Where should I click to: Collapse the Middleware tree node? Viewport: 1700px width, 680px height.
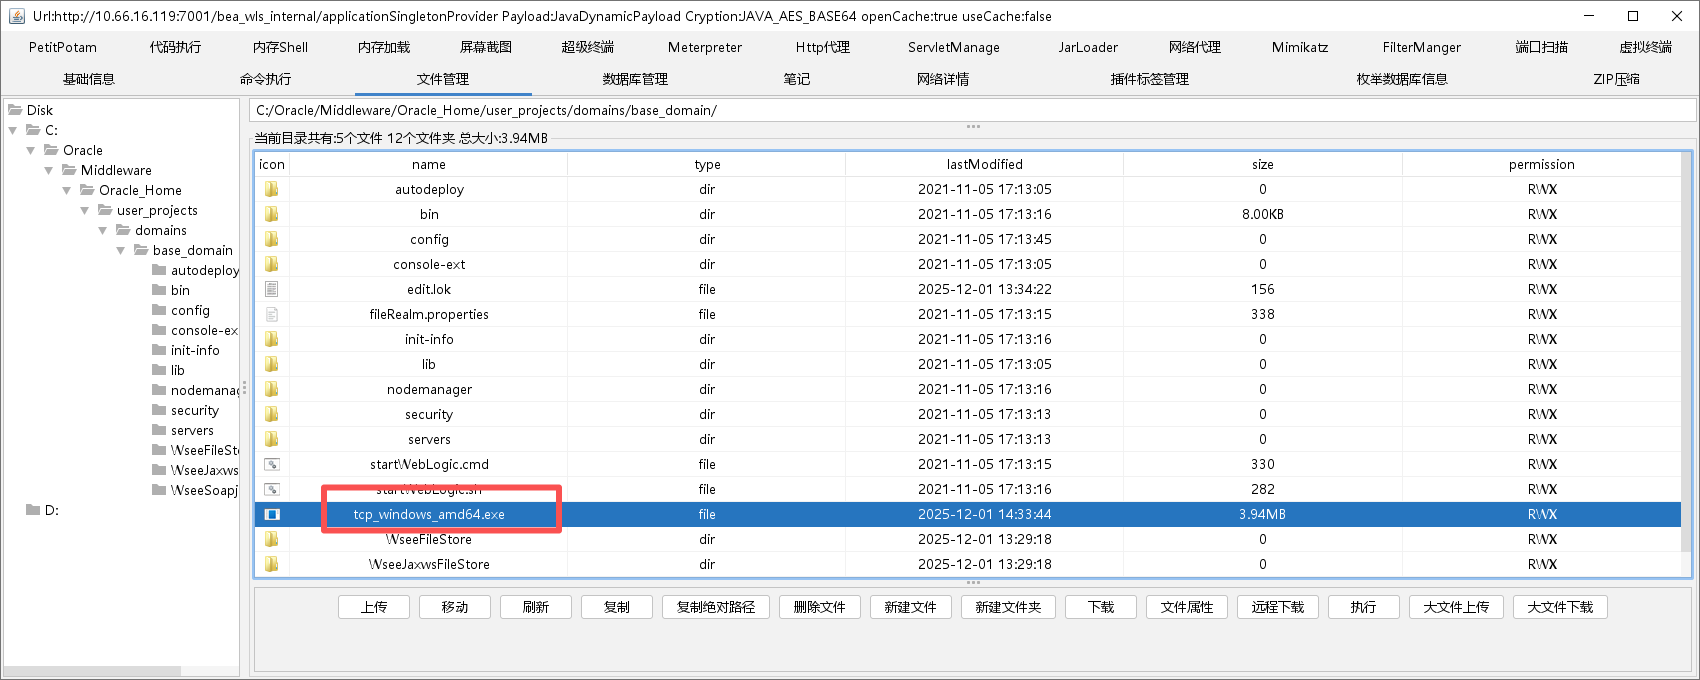pyautogui.click(x=49, y=170)
